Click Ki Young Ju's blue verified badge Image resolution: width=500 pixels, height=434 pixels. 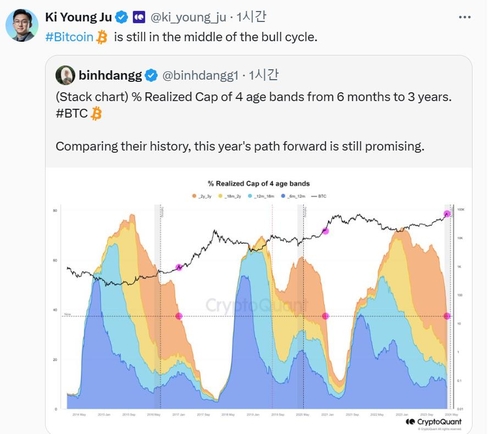(122, 17)
